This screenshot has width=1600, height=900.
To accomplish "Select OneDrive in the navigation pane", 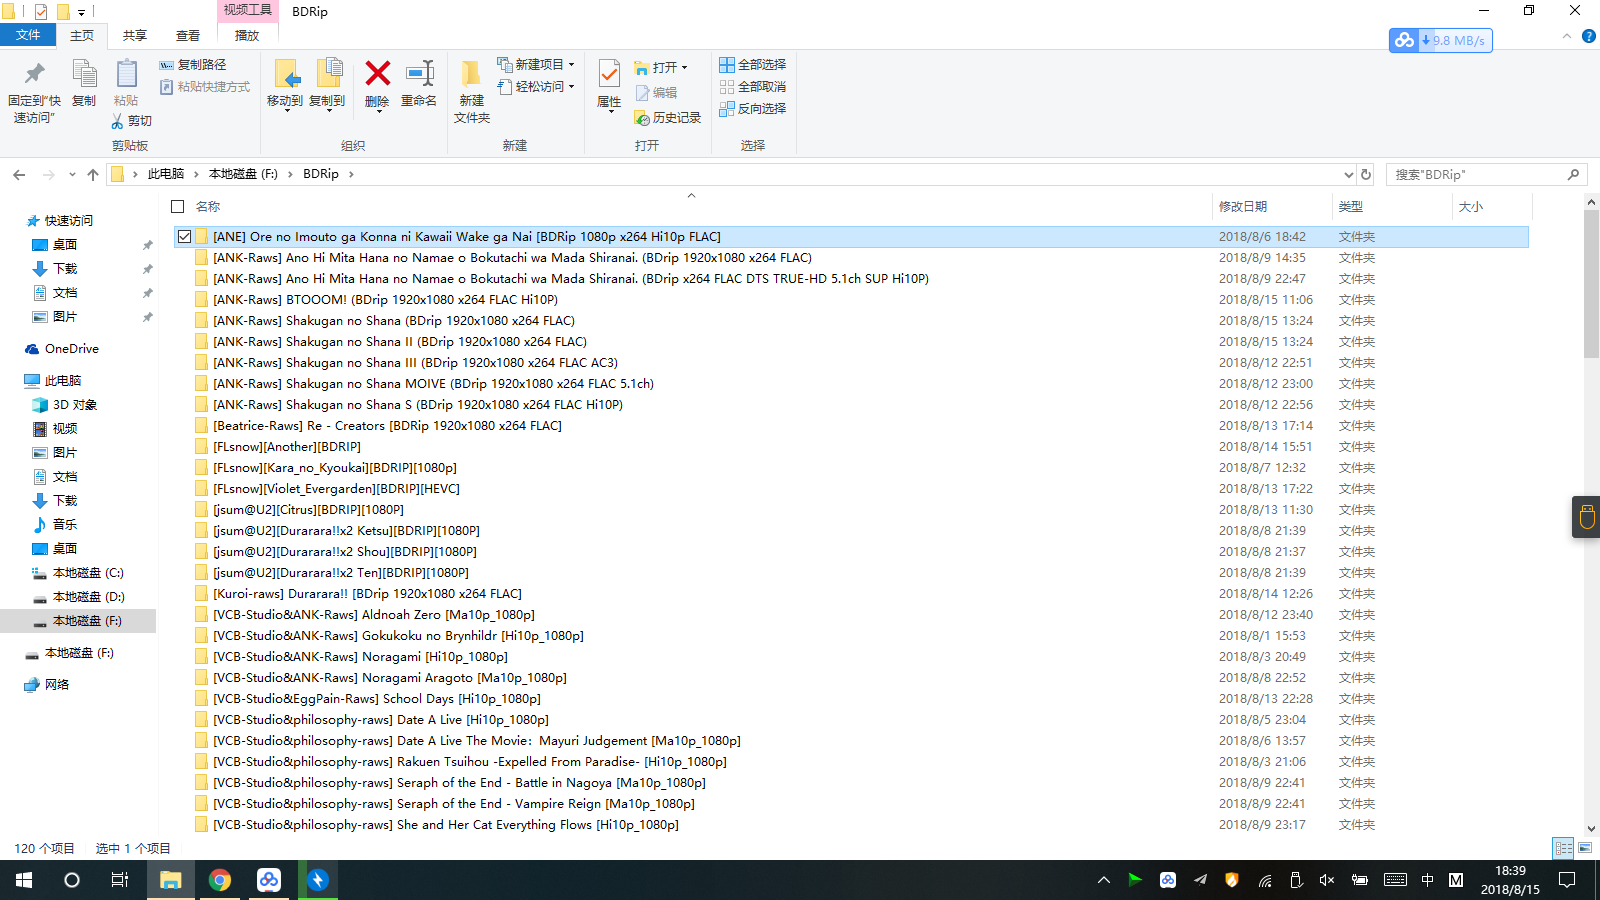I will point(71,349).
